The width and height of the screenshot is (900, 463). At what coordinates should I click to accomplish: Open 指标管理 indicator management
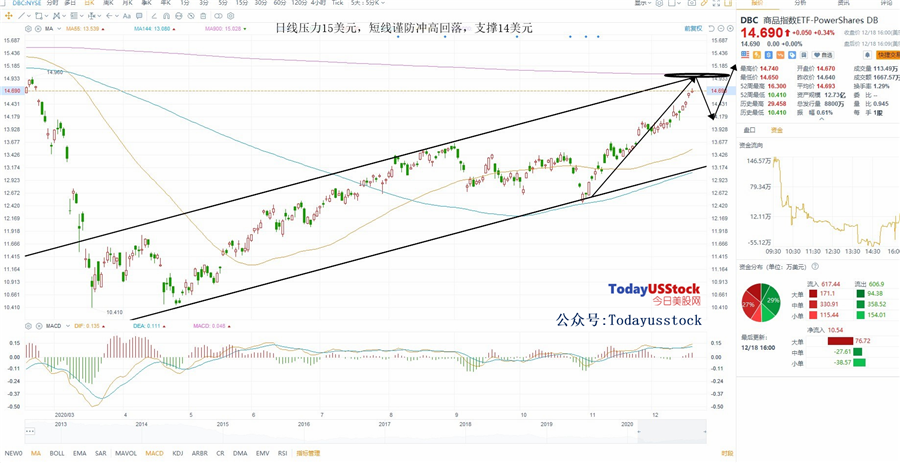pos(308,453)
